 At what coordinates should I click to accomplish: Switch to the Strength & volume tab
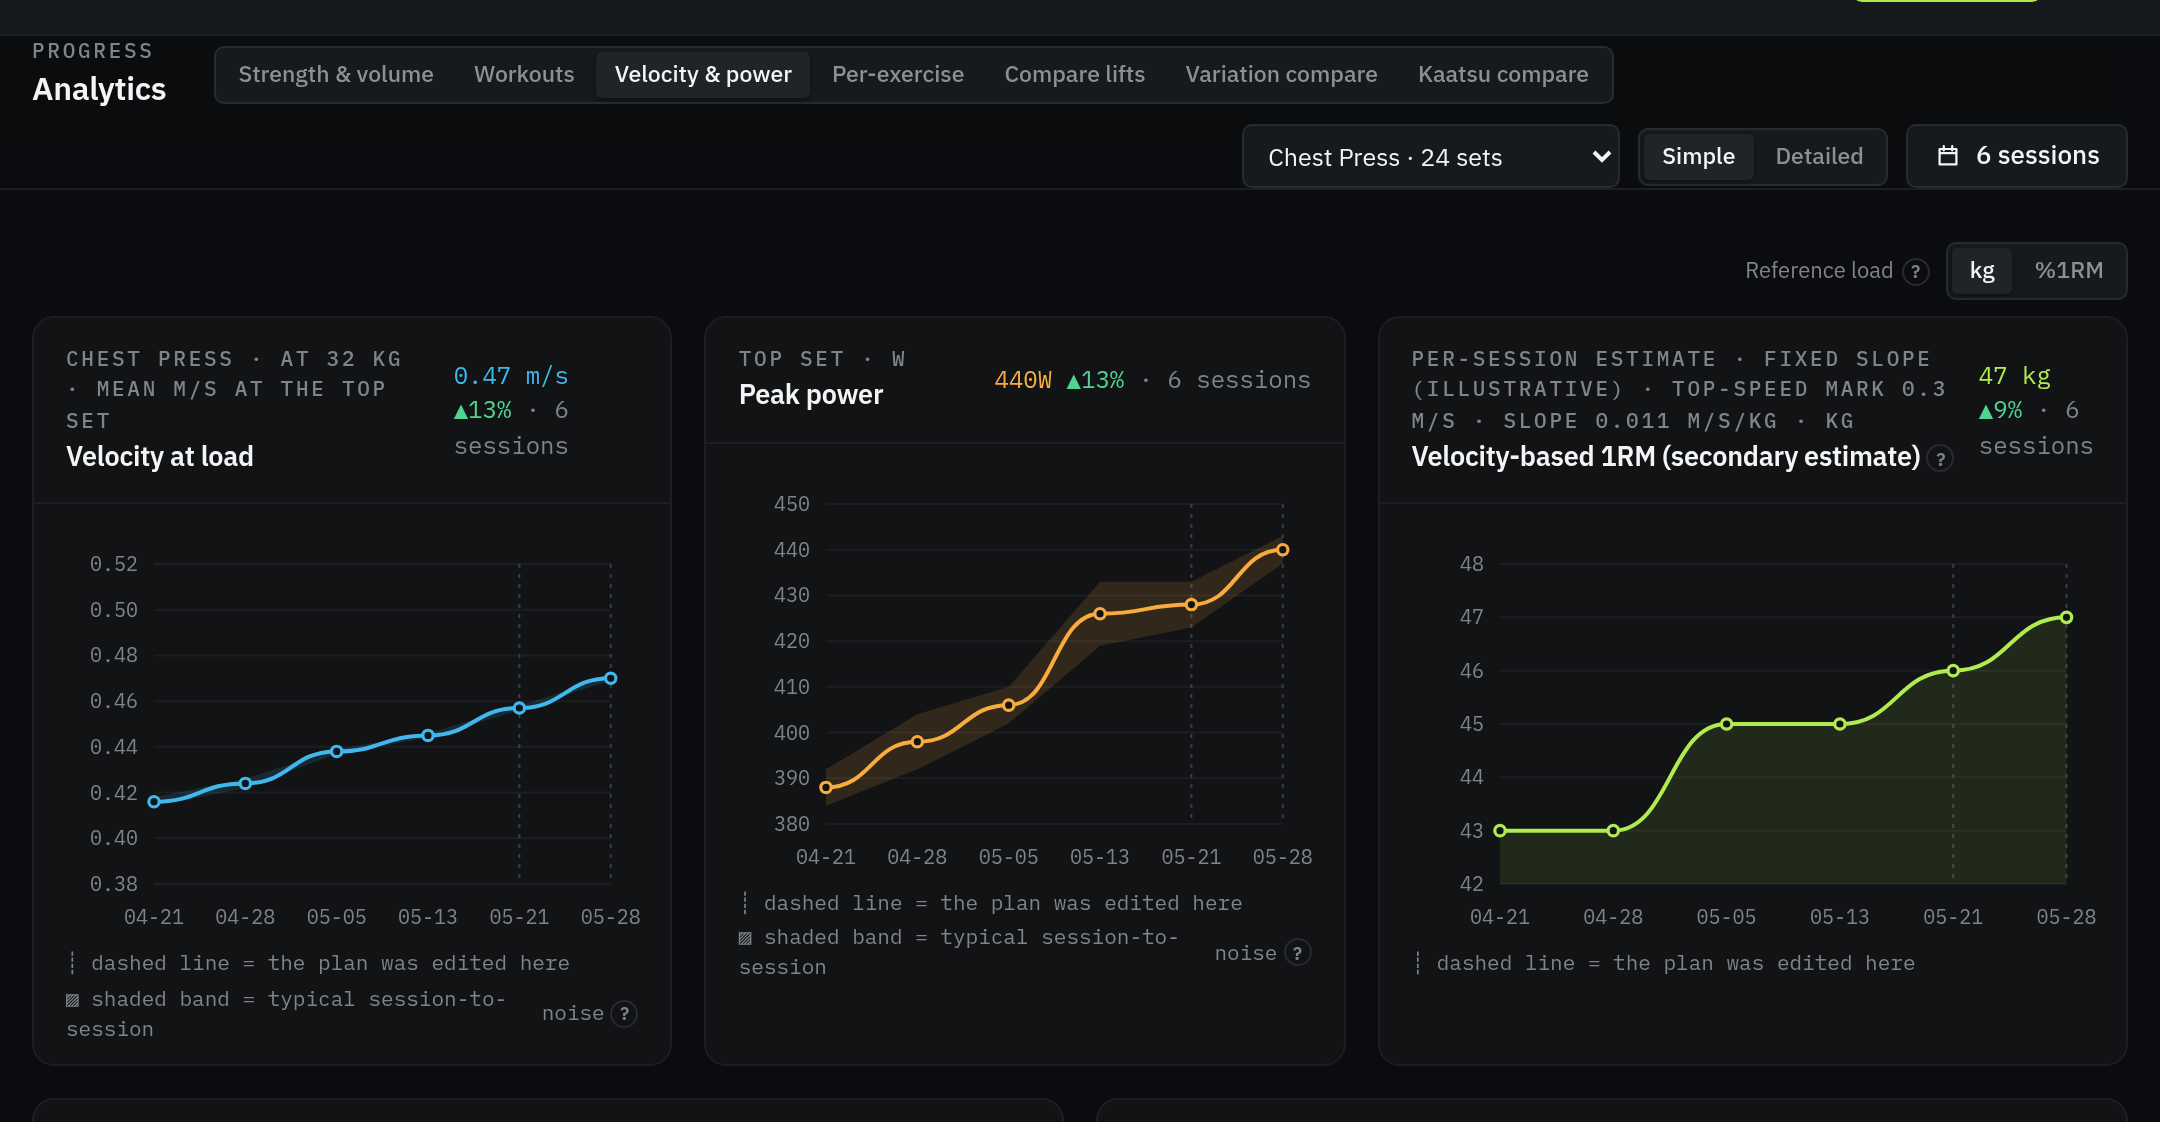click(336, 75)
